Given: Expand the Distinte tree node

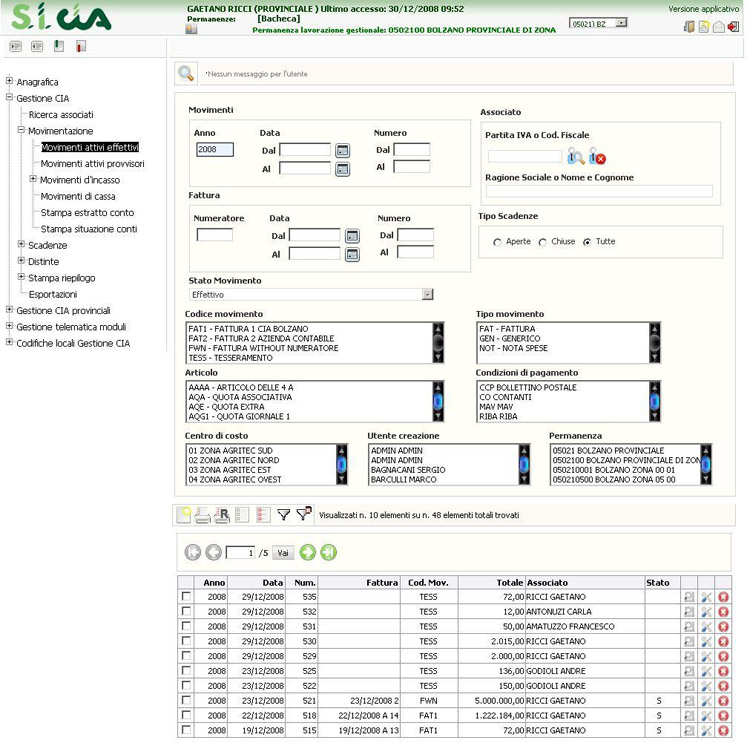Looking at the screenshot, I should tap(21, 261).
